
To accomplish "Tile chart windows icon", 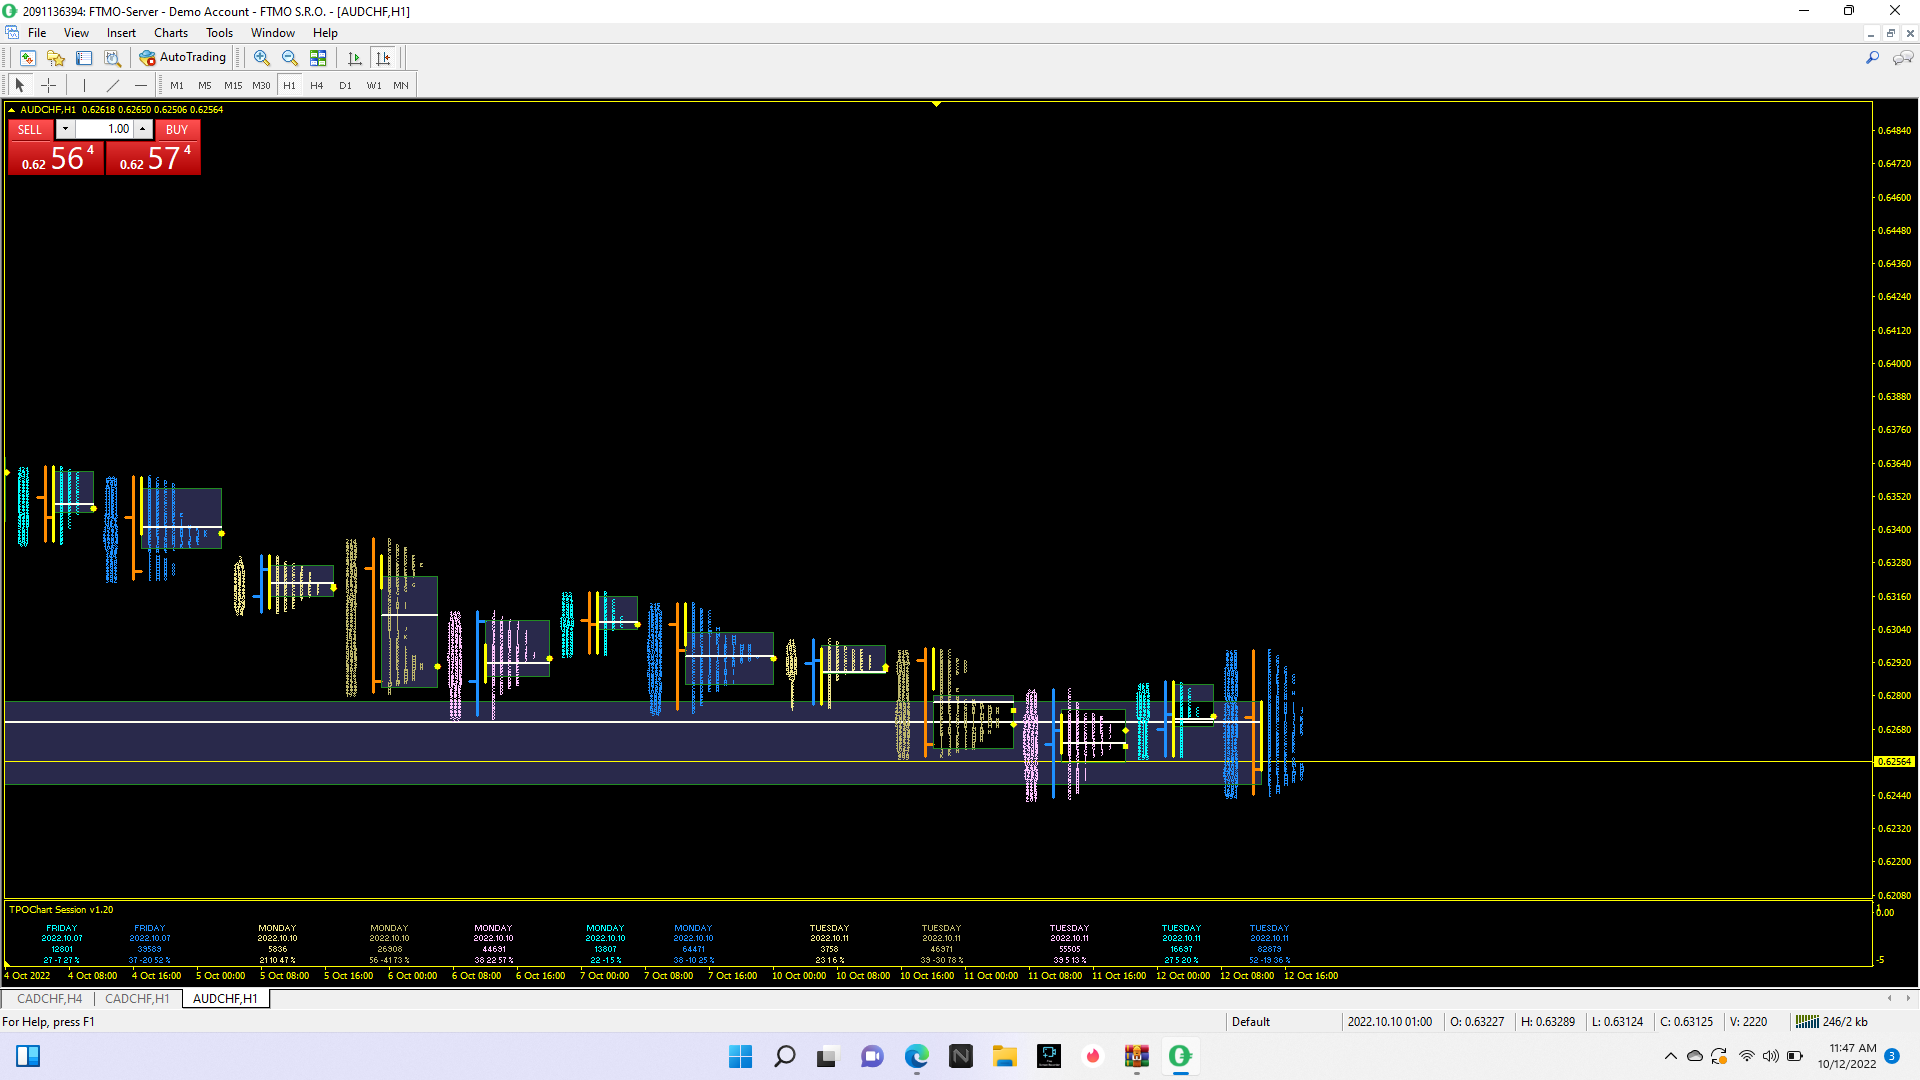I will coord(318,58).
